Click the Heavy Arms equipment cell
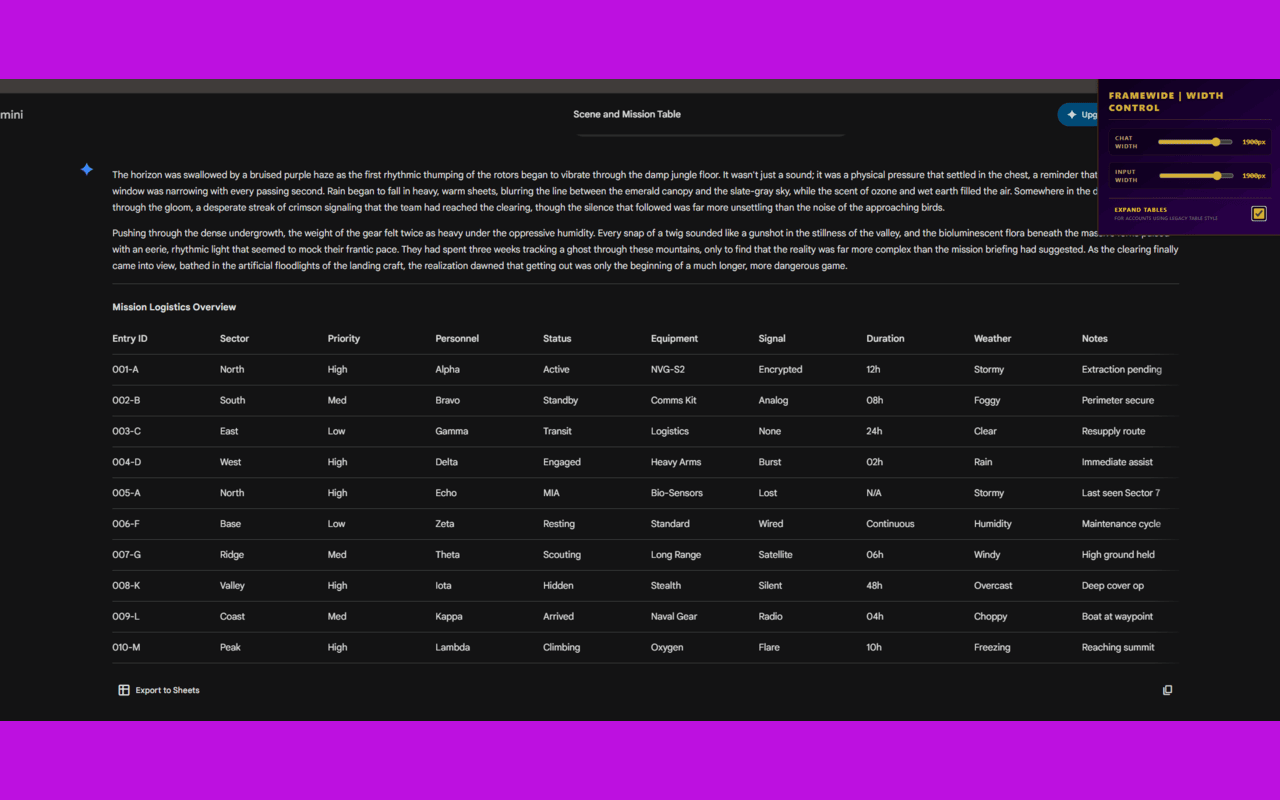 676,463
